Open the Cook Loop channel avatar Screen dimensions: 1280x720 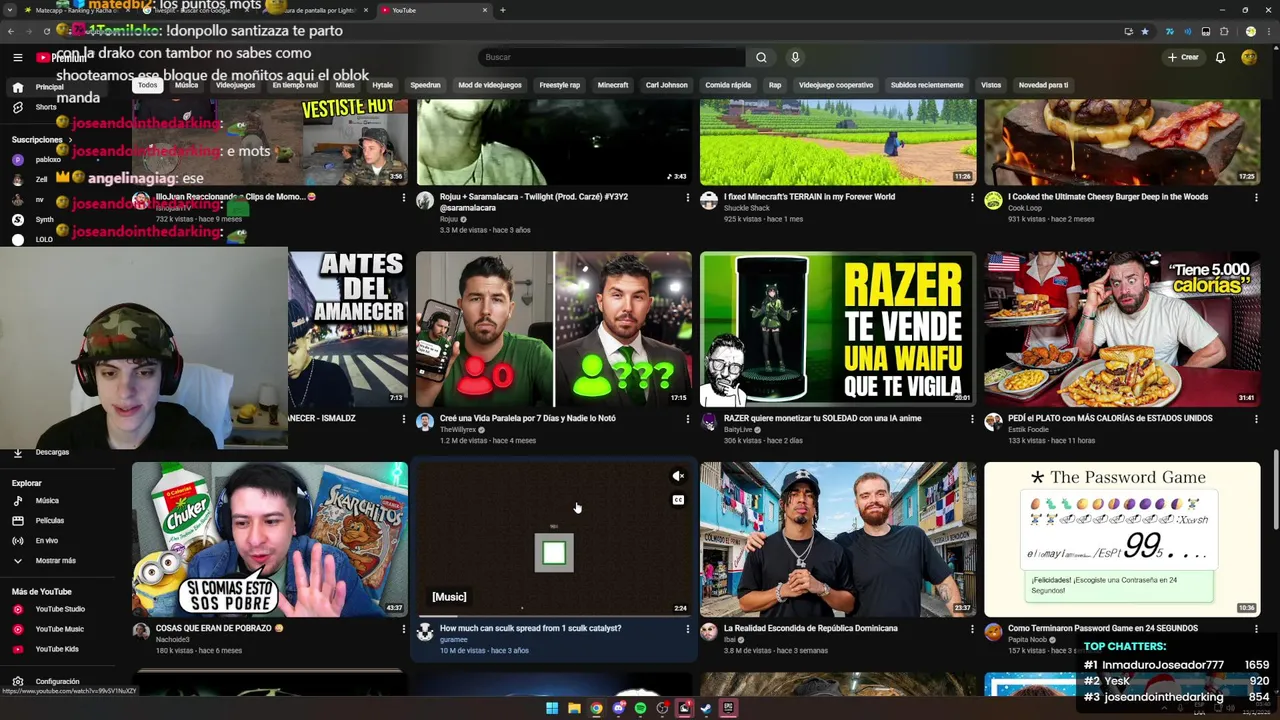pos(993,201)
